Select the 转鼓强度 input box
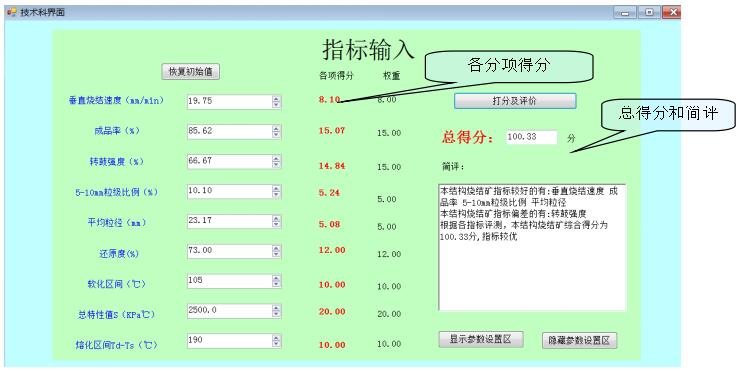 coord(229,161)
